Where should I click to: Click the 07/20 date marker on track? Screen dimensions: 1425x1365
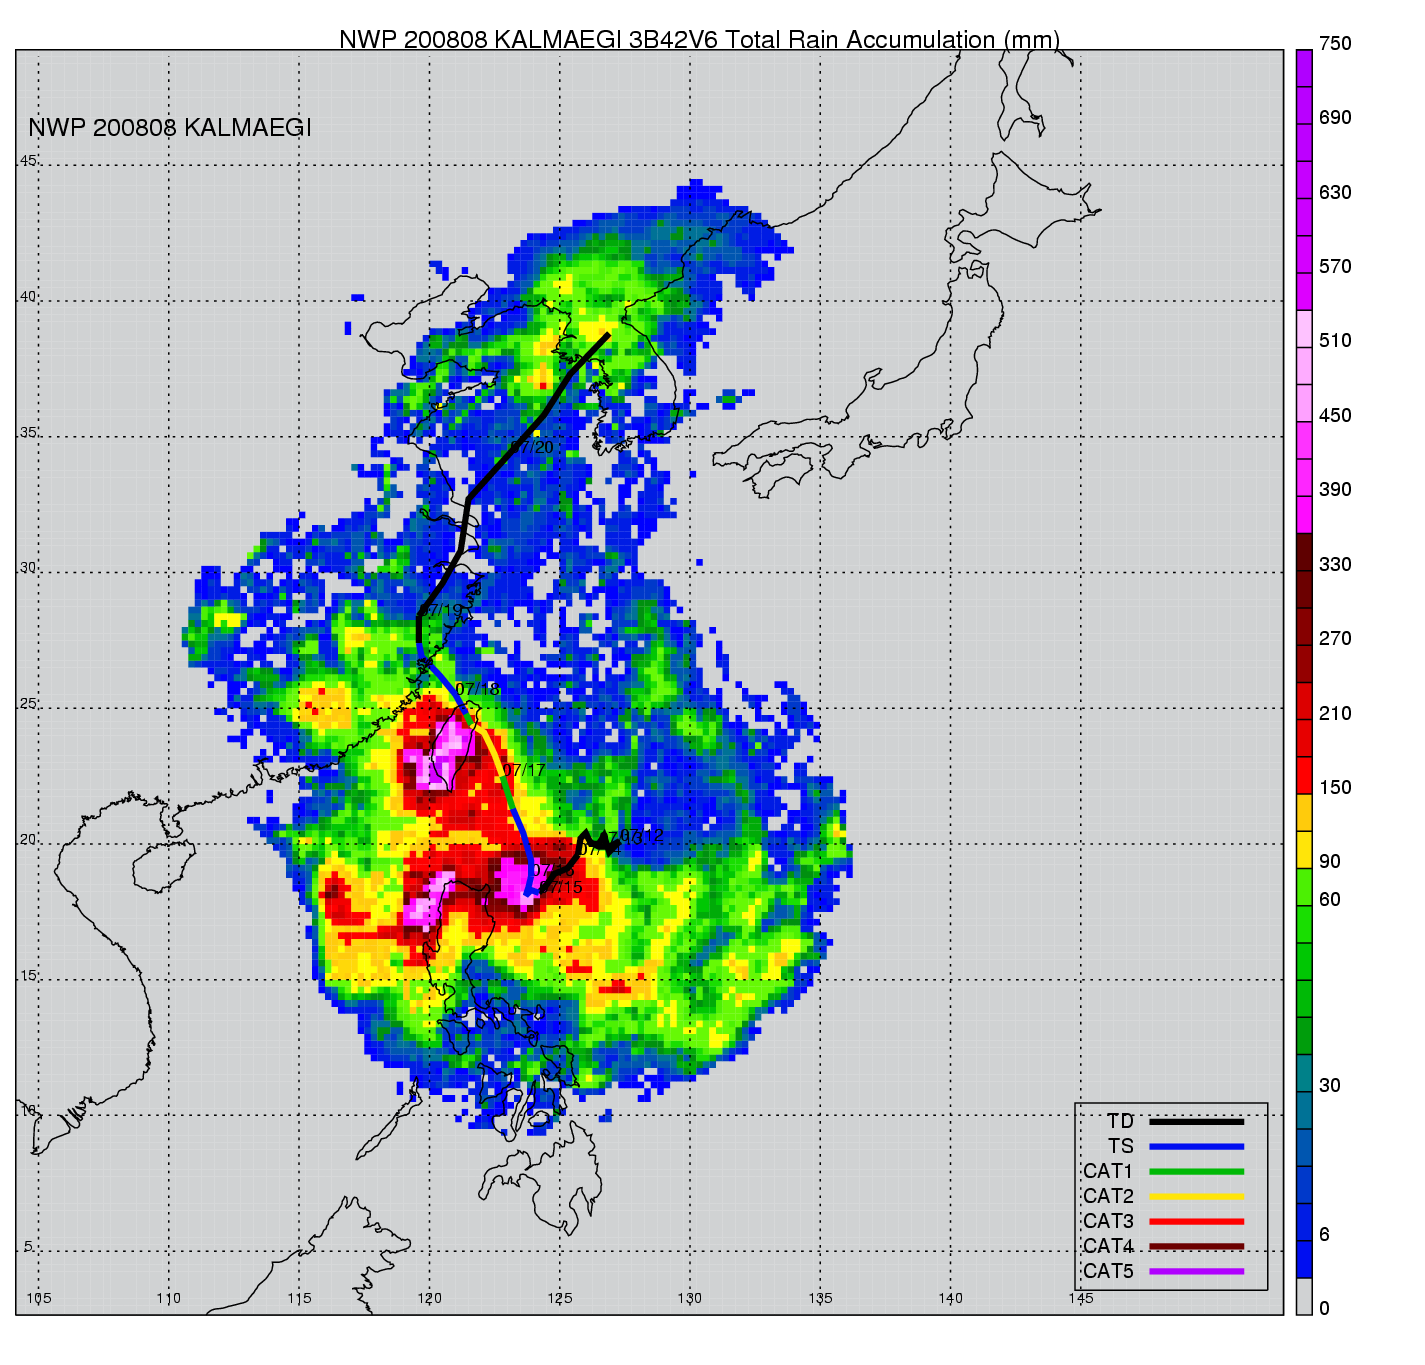531,447
